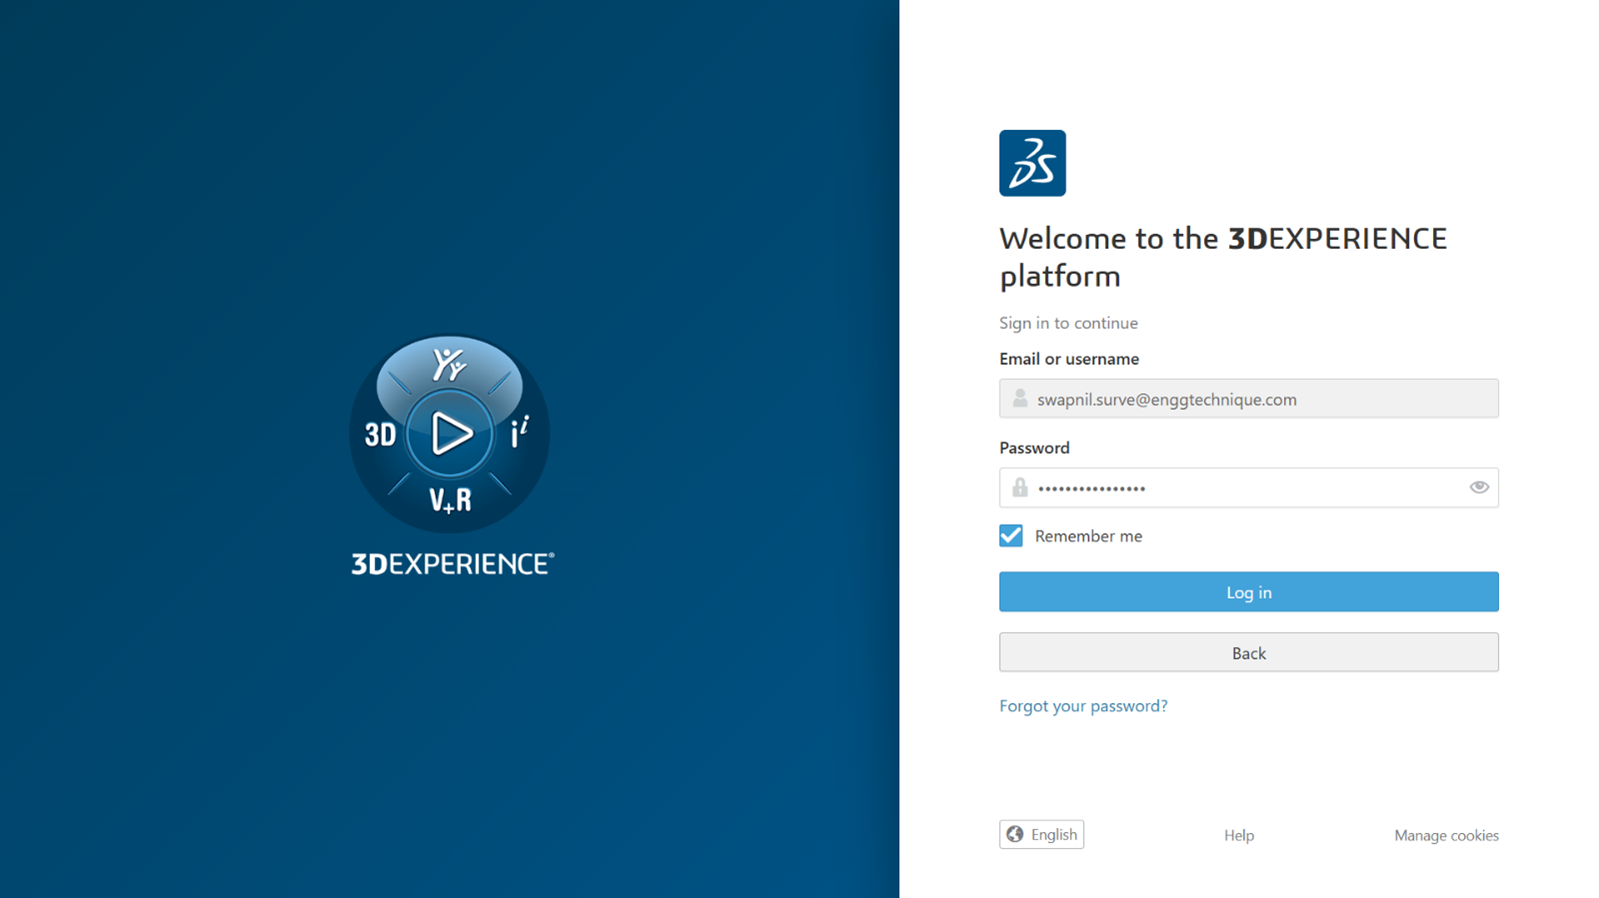This screenshot has height=898, width=1599.
Task: Show password using the eye icon
Action: pyautogui.click(x=1478, y=488)
